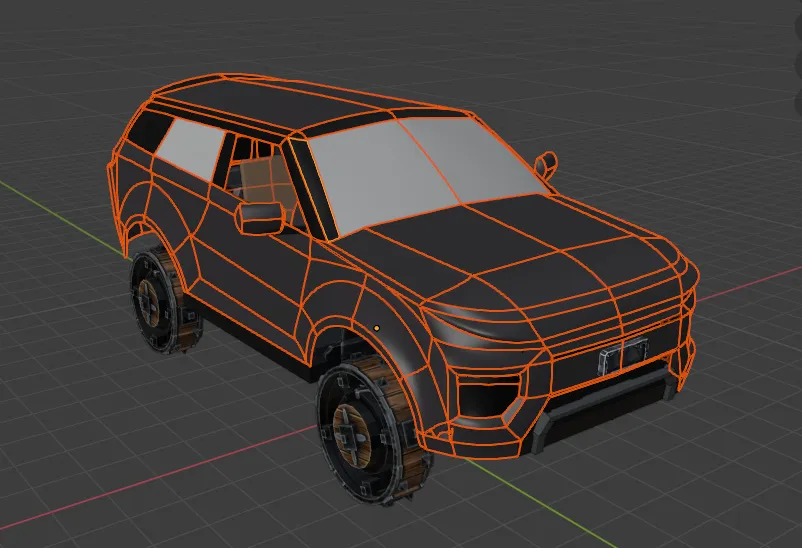The width and height of the screenshot is (802, 548).
Task: Click the orange object origin dot
Action: click(377, 328)
